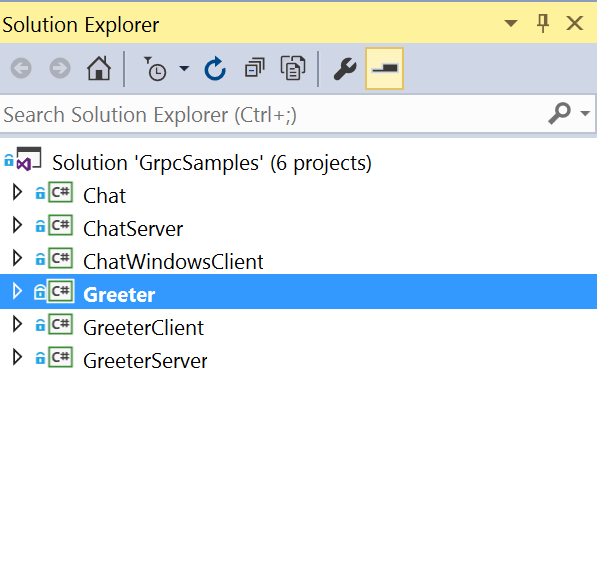
Task: Click the source control lock beside Chat
Action: [x=40, y=193]
